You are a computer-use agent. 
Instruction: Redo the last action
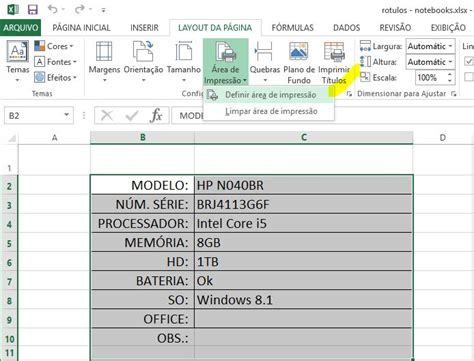(x=79, y=9)
